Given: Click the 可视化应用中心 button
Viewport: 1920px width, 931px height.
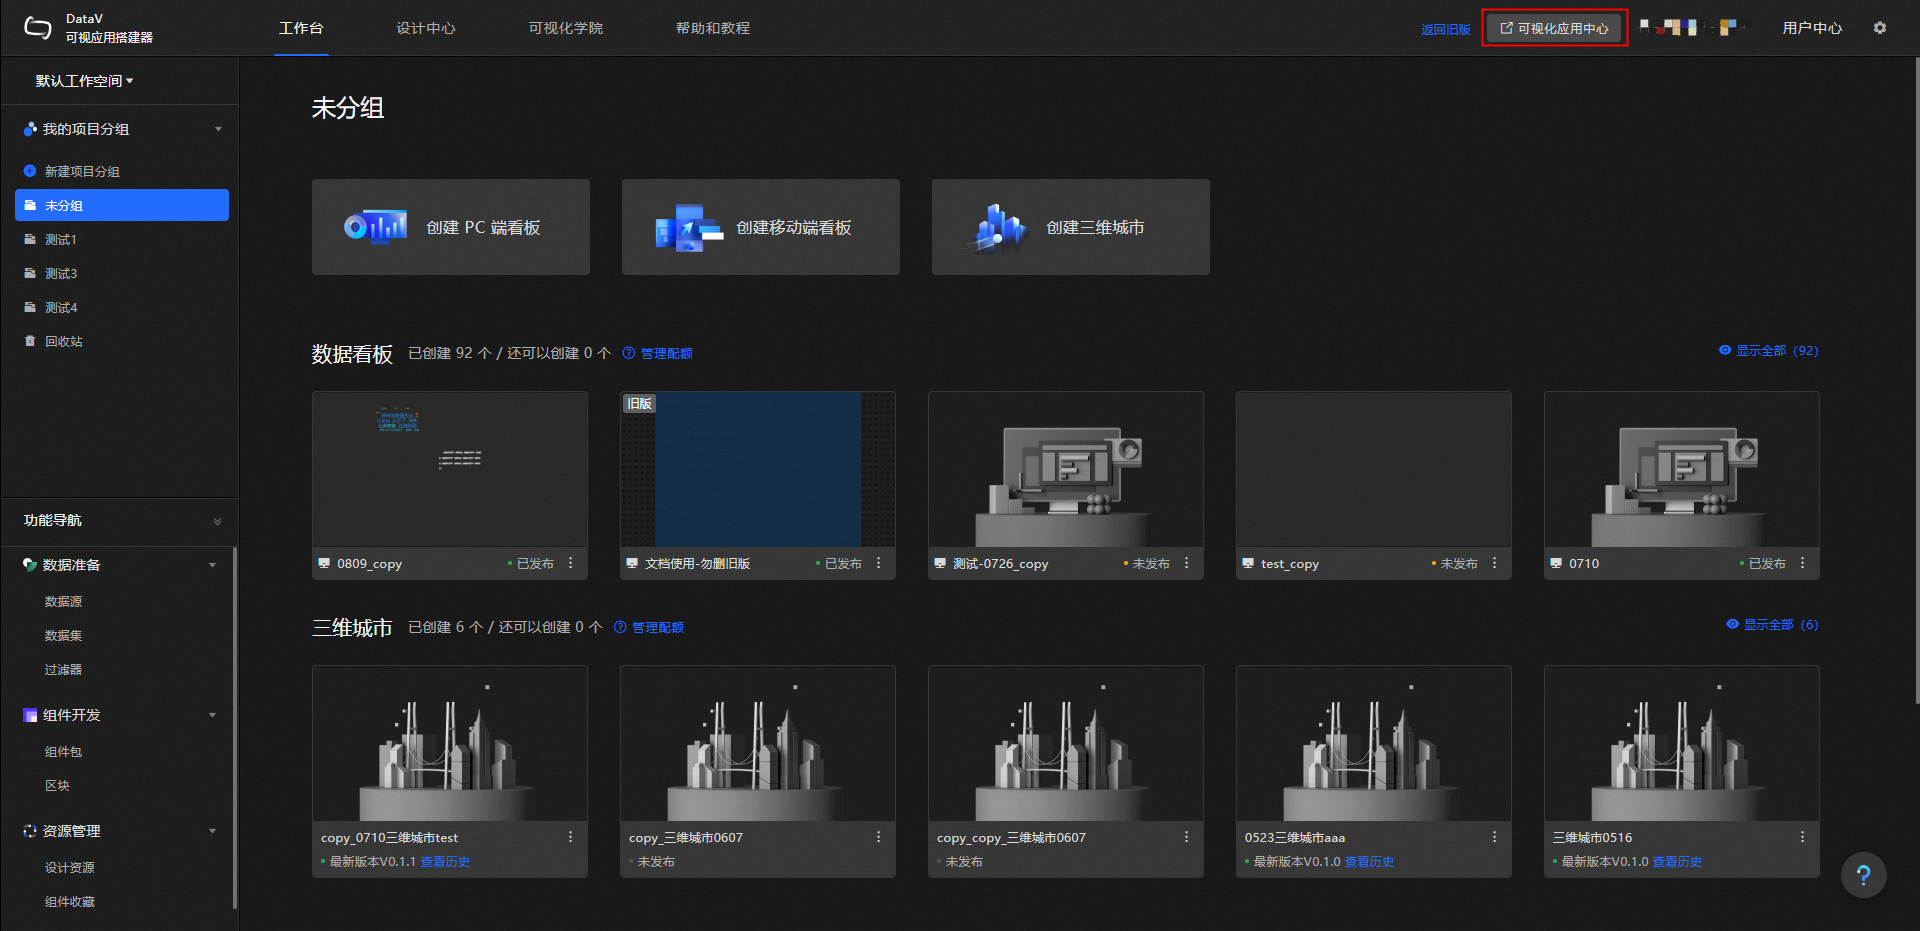Looking at the screenshot, I should 1554,28.
